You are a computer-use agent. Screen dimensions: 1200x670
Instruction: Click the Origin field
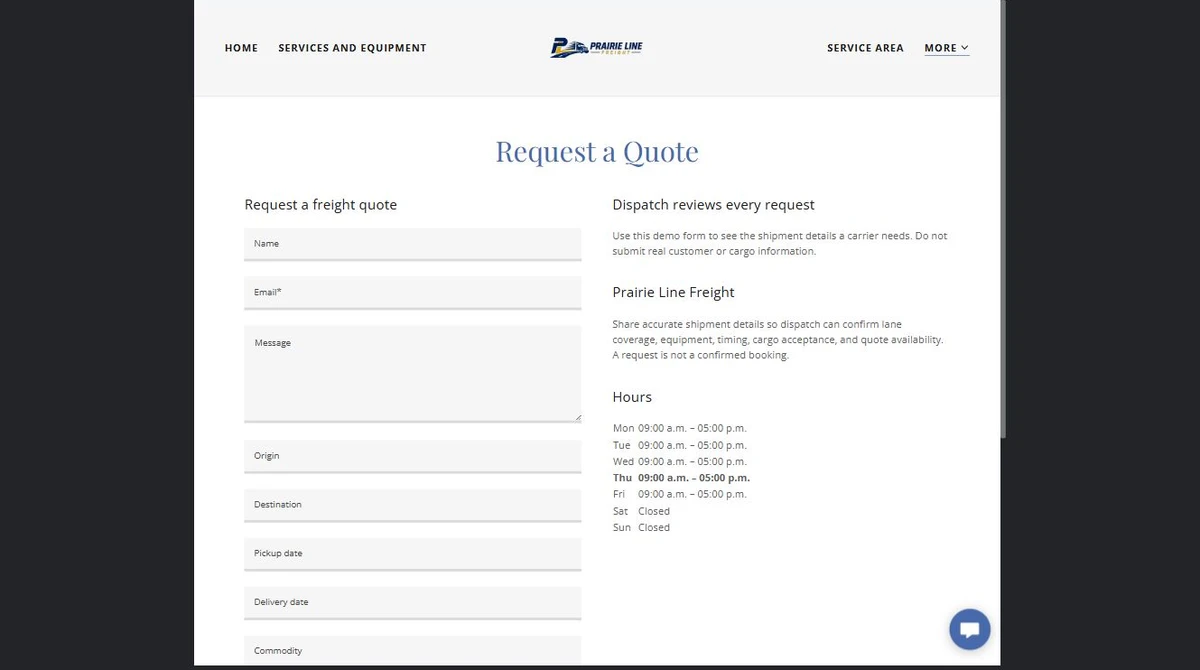point(412,456)
